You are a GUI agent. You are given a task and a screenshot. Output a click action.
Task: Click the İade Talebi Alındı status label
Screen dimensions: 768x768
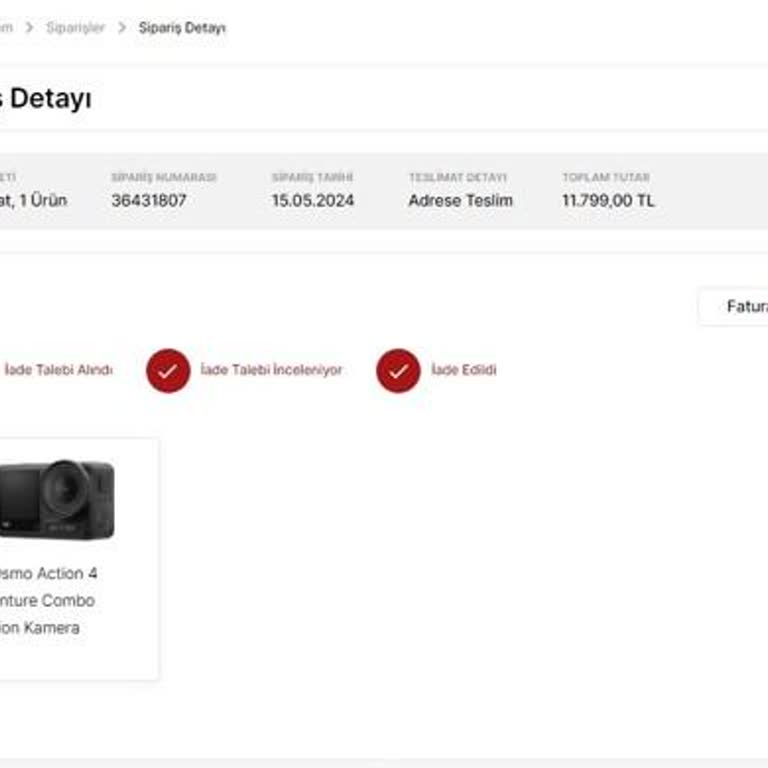(x=58, y=370)
